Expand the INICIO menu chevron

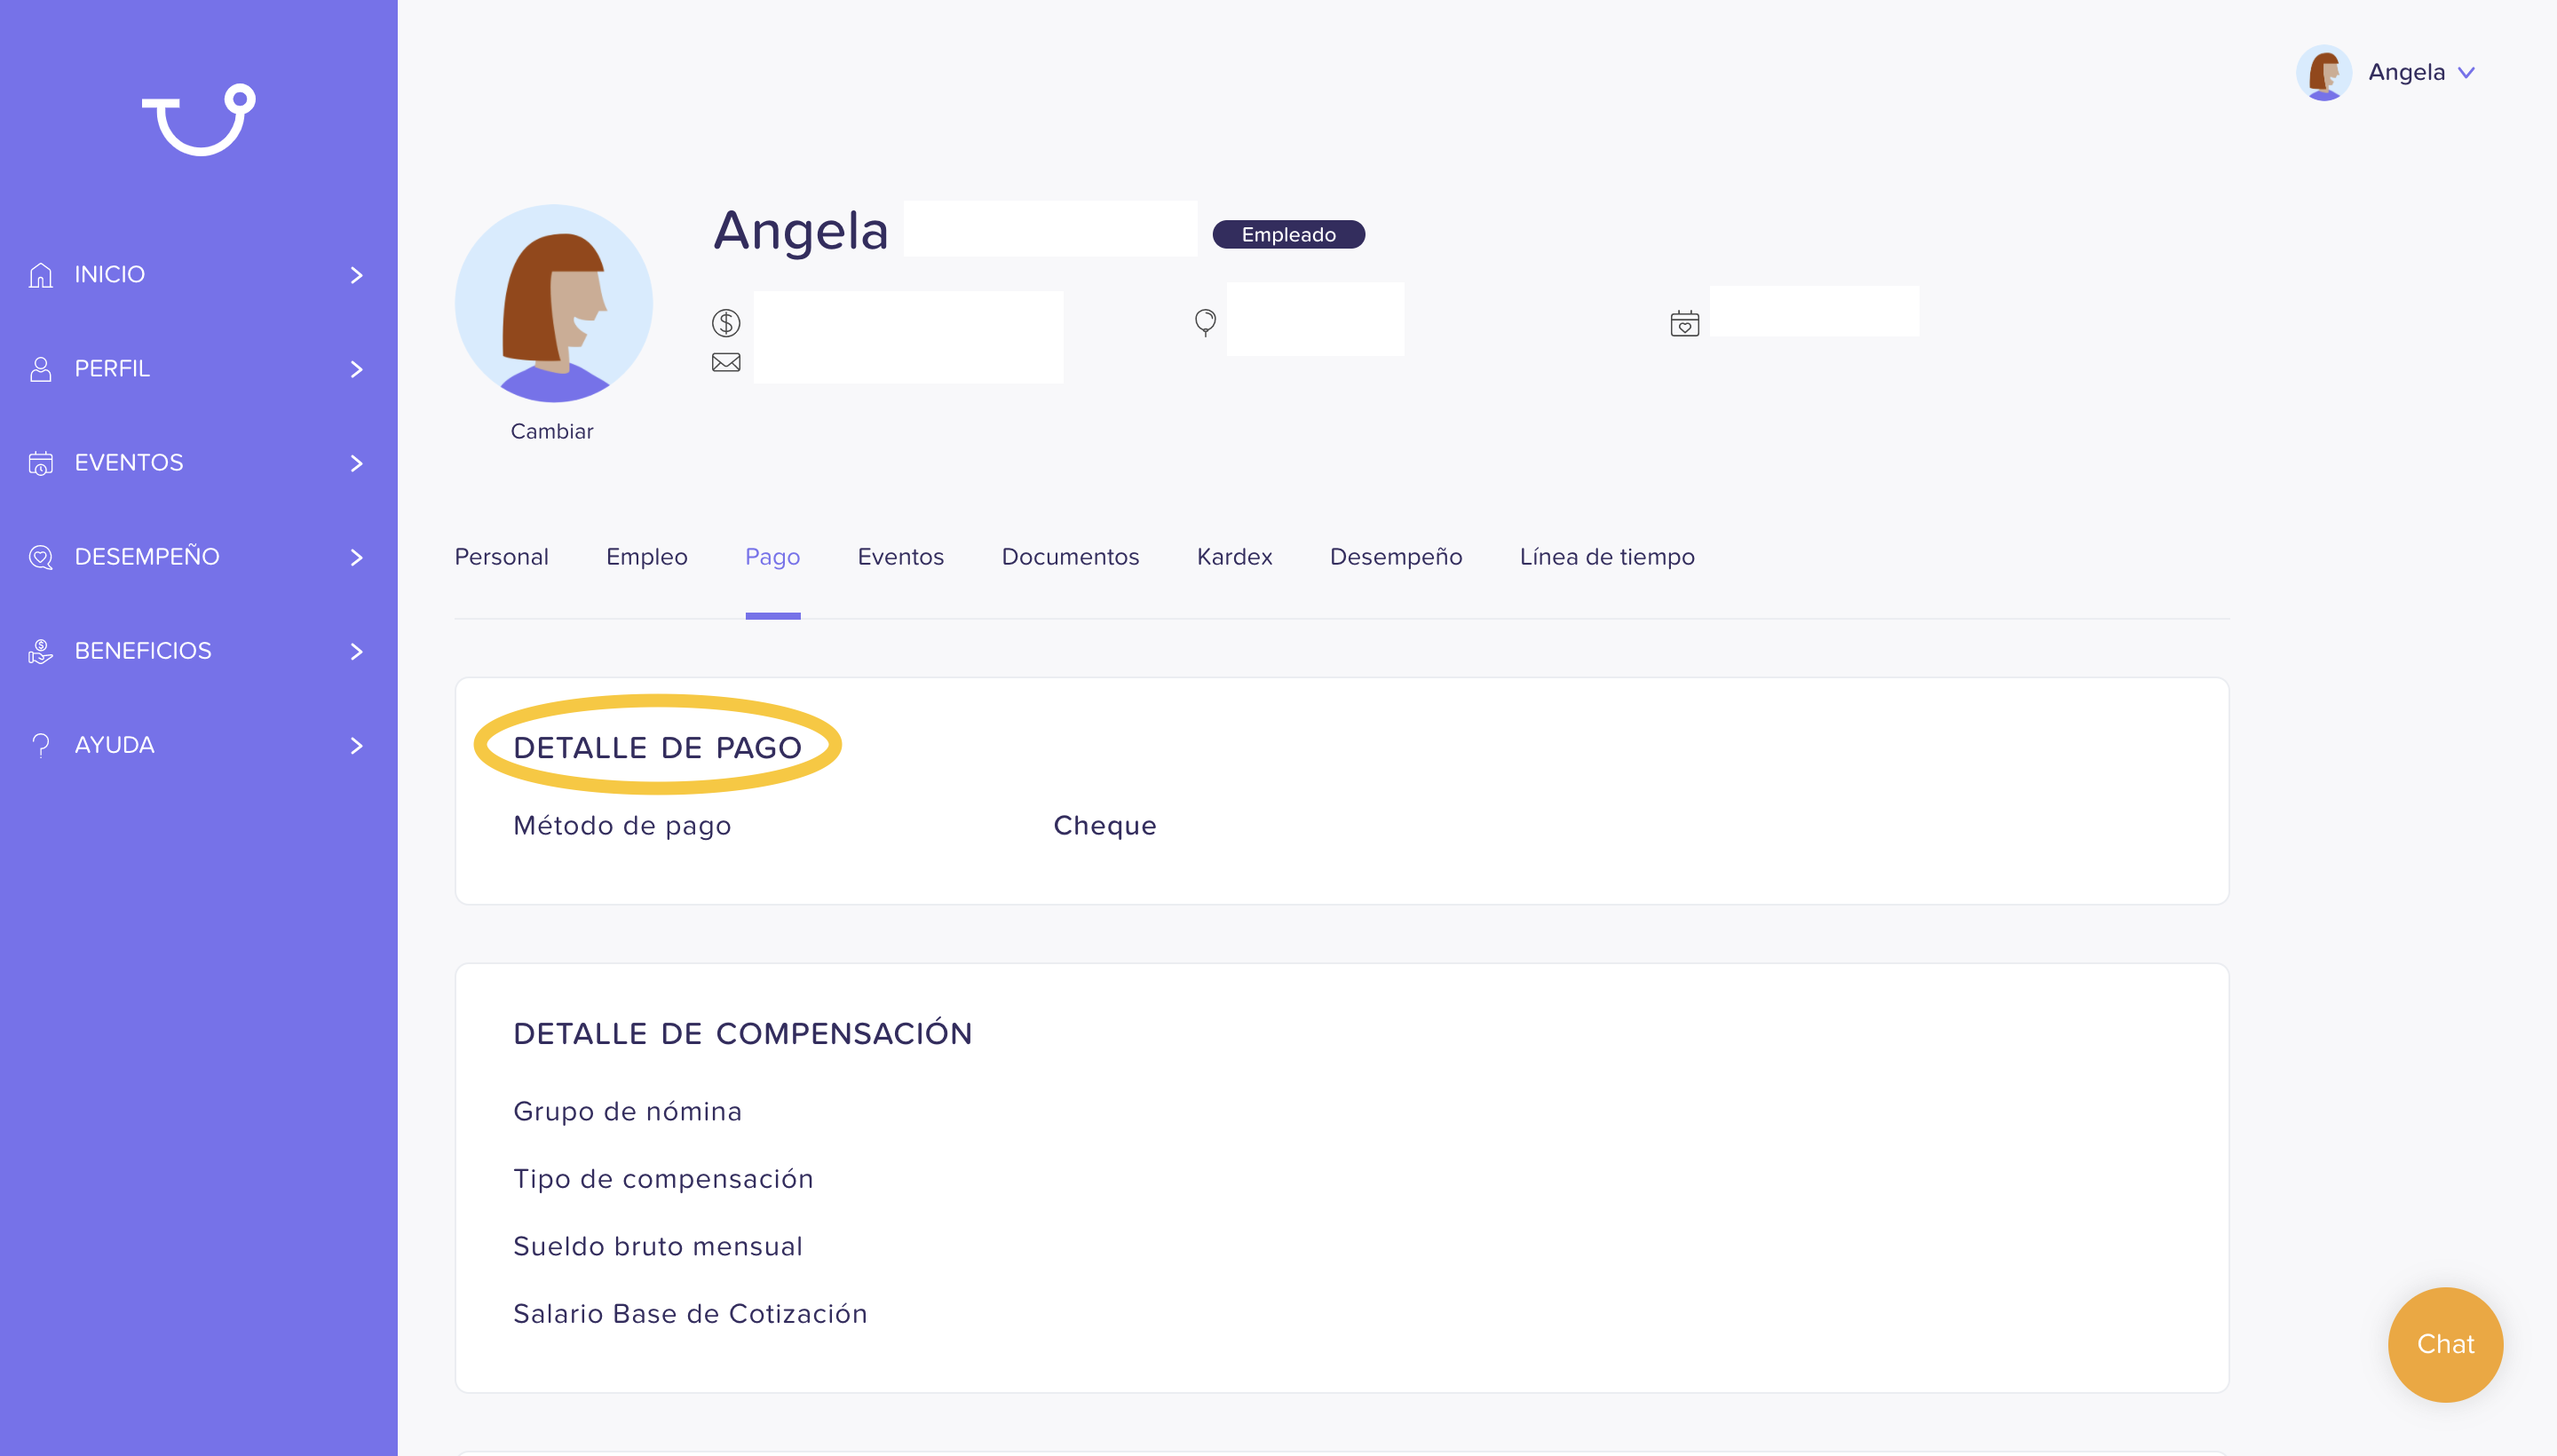pos(357,275)
